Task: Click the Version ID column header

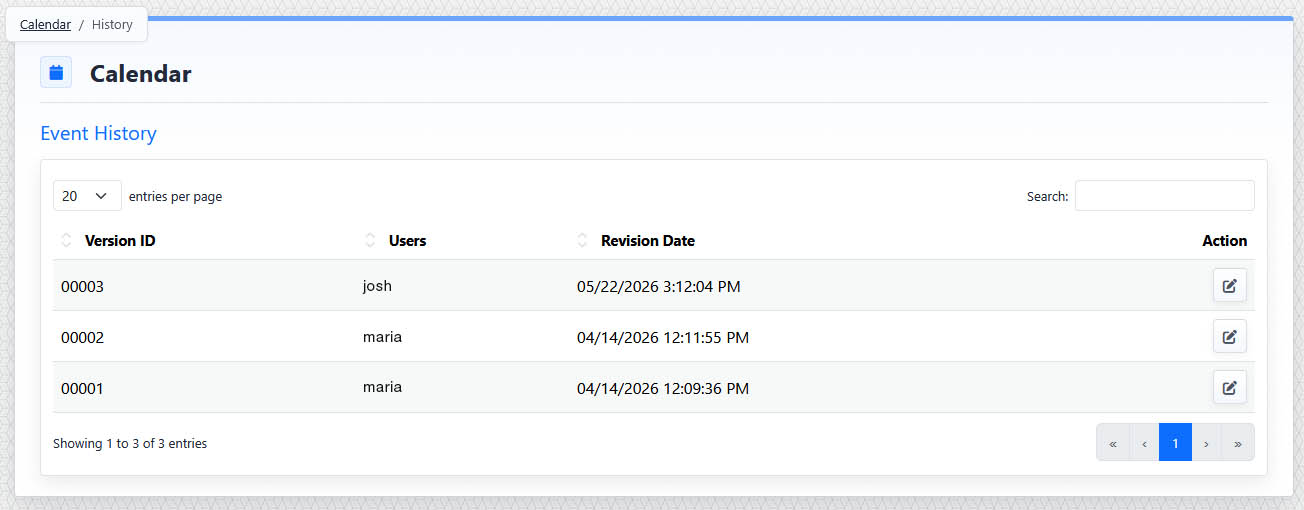Action: (x=120, y=241)
